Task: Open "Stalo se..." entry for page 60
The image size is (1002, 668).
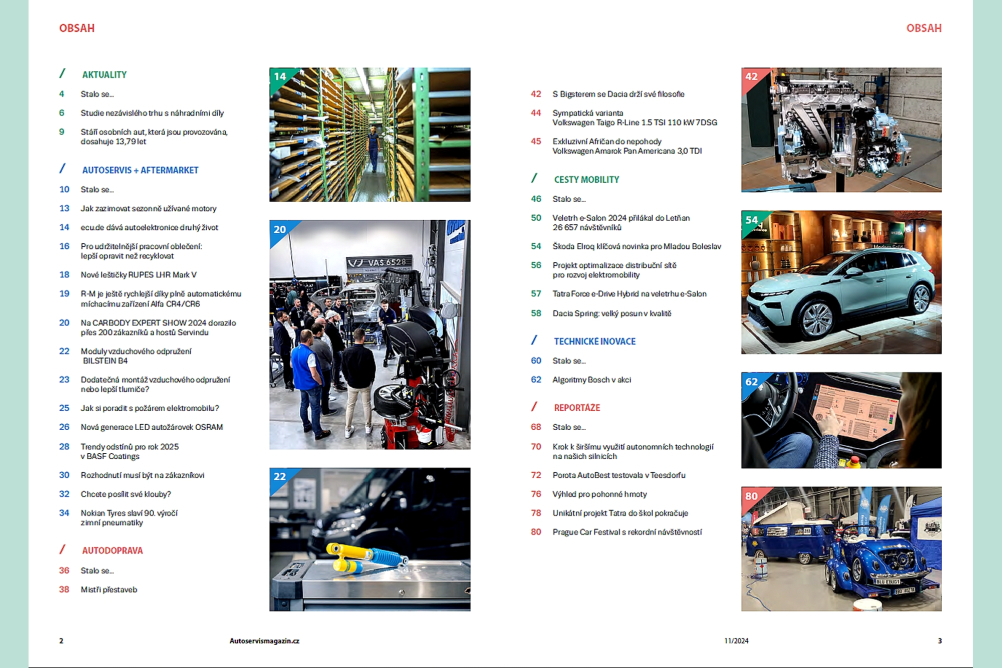Action: tap(569, 361)
